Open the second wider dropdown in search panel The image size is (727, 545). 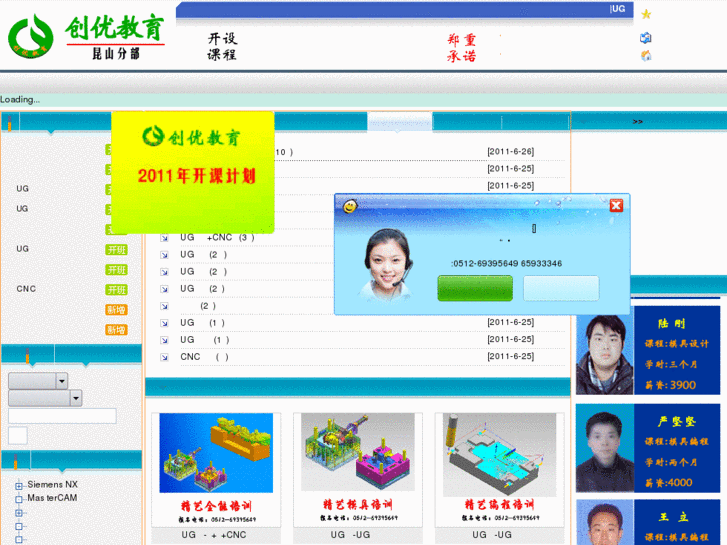coord(45,398)
